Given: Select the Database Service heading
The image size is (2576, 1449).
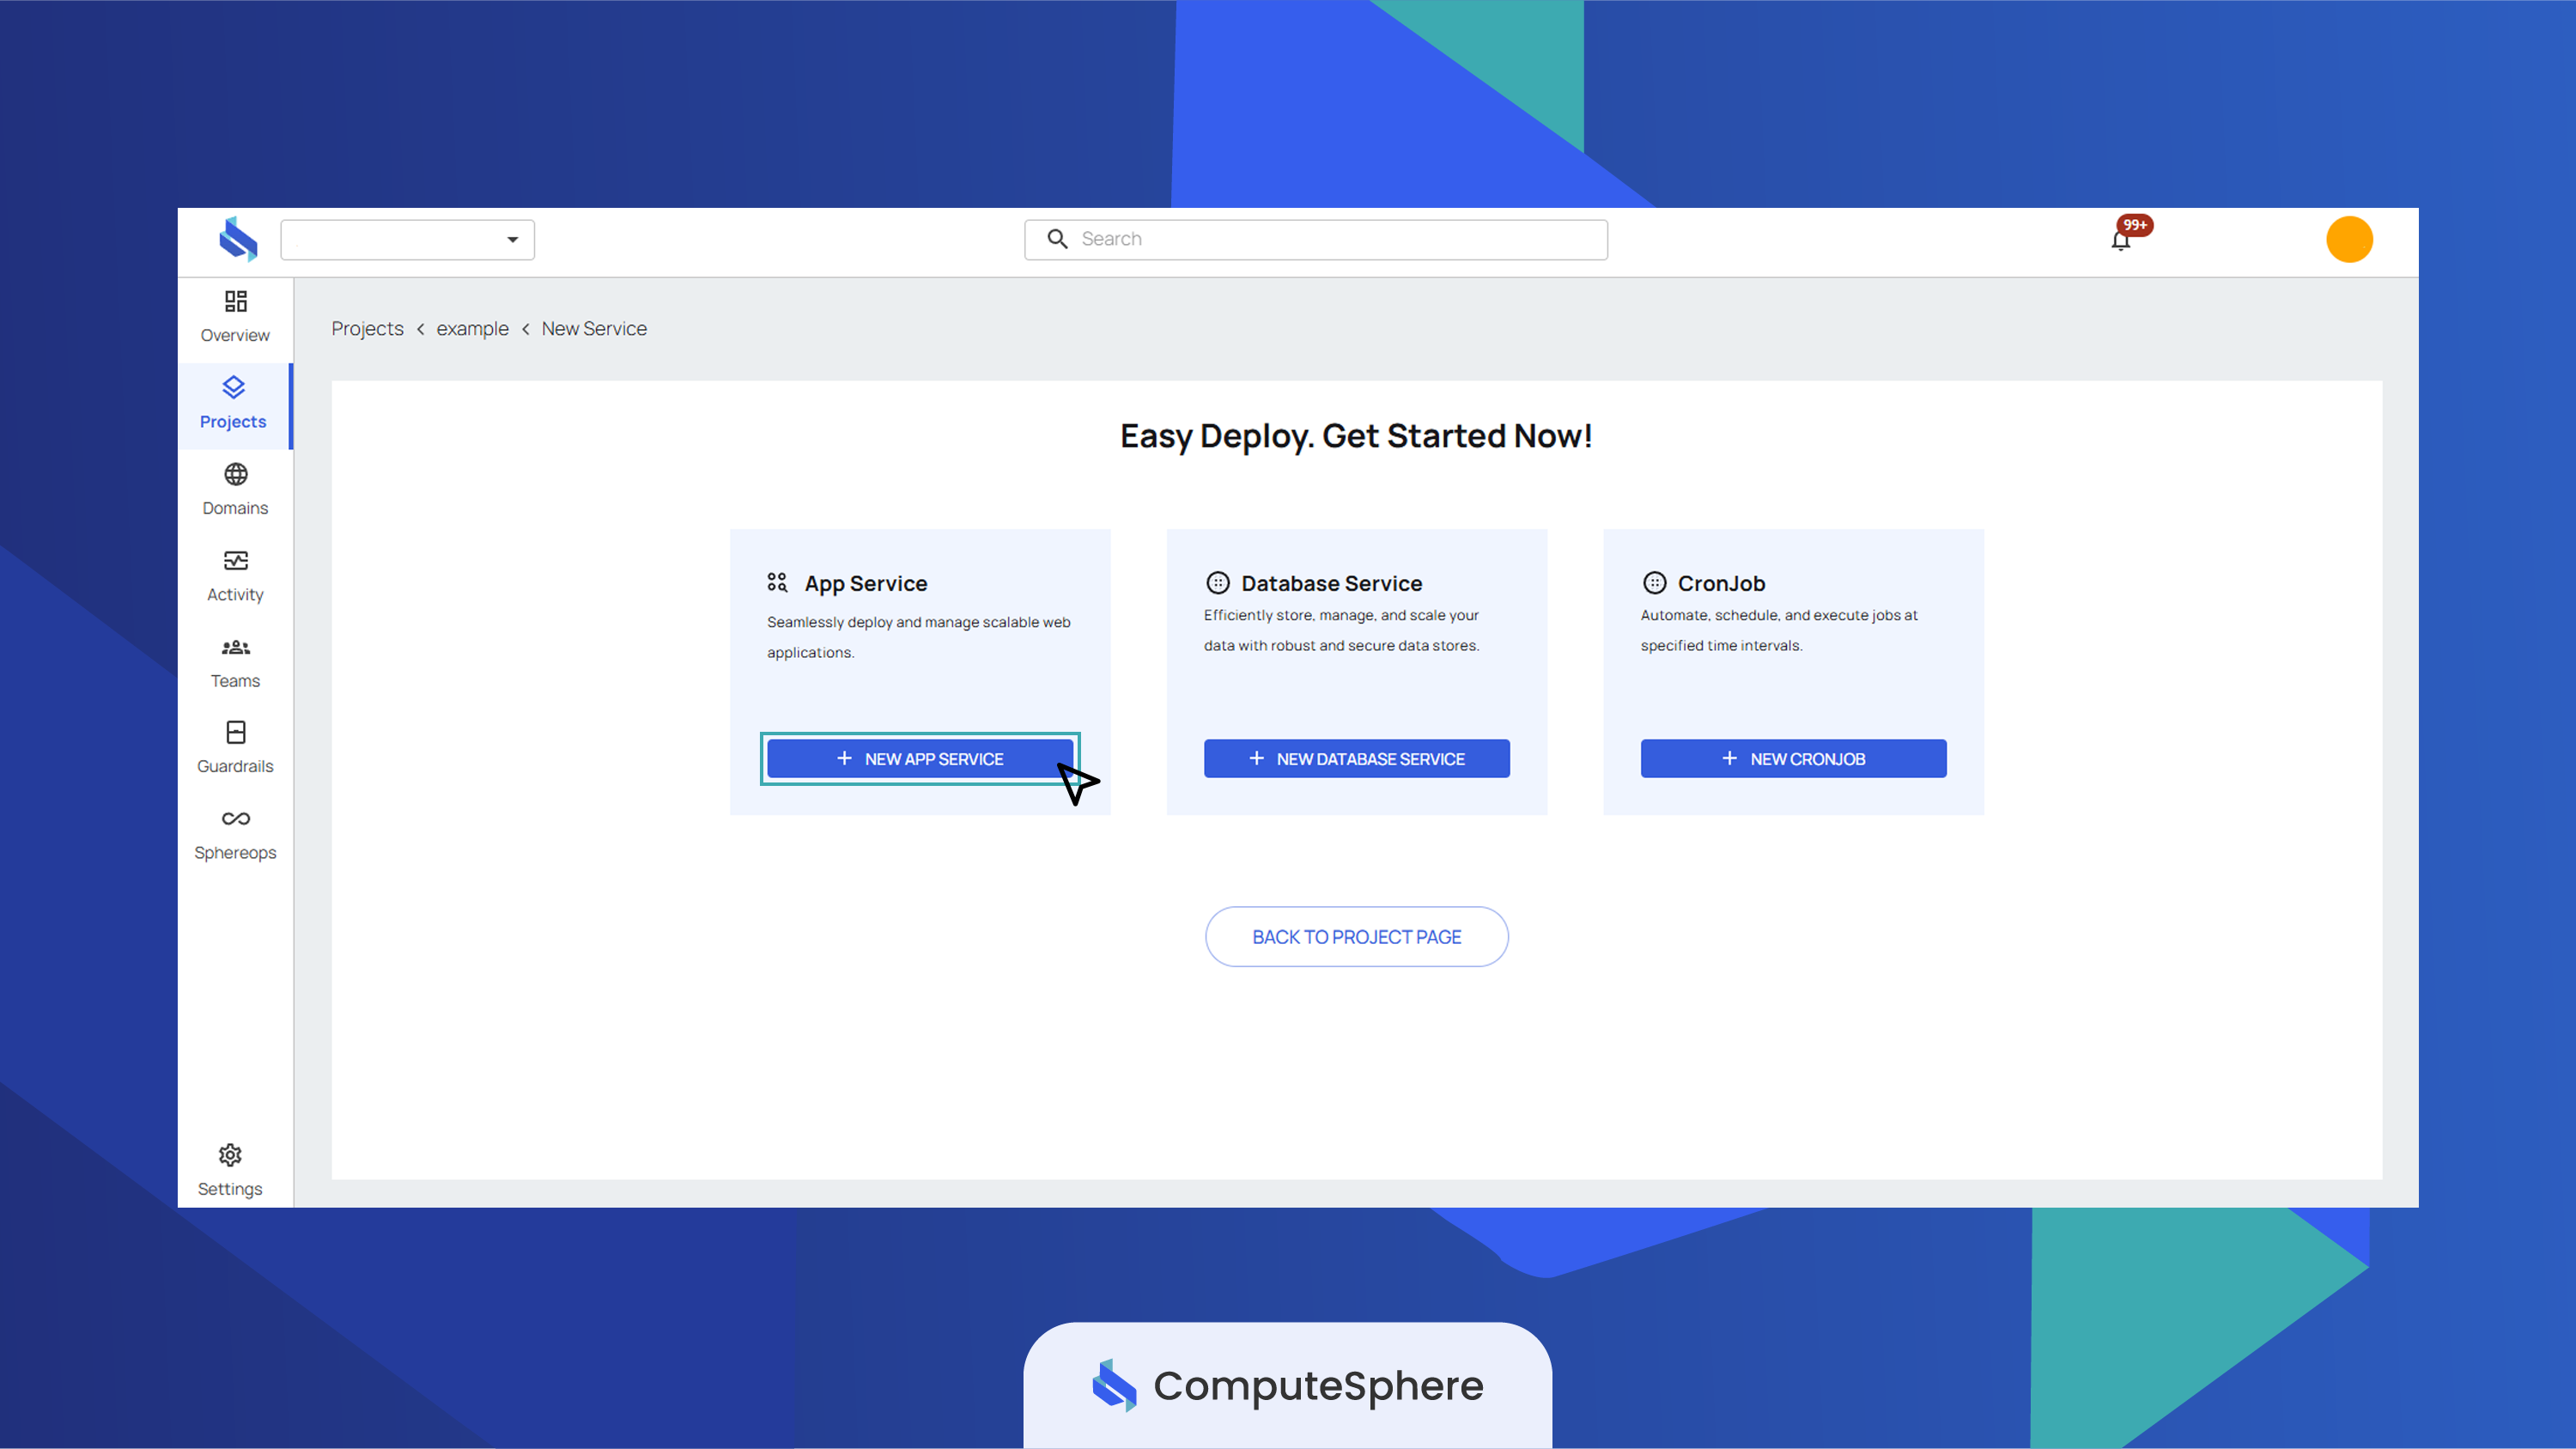Looking at the screenshot, I should pyautogui.click(x=1331, y=583).
